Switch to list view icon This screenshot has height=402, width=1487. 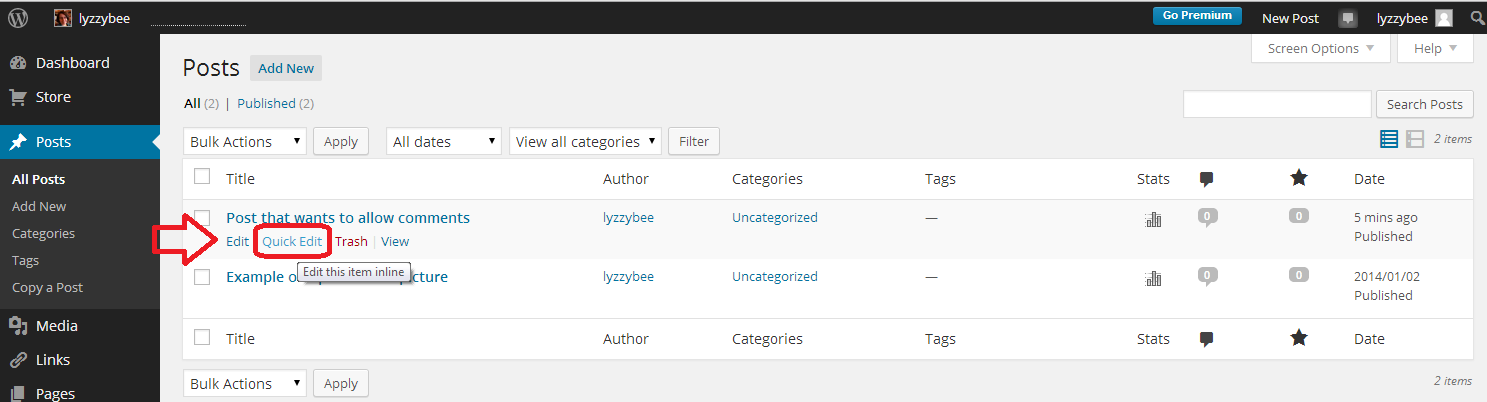coord(1389,140)
